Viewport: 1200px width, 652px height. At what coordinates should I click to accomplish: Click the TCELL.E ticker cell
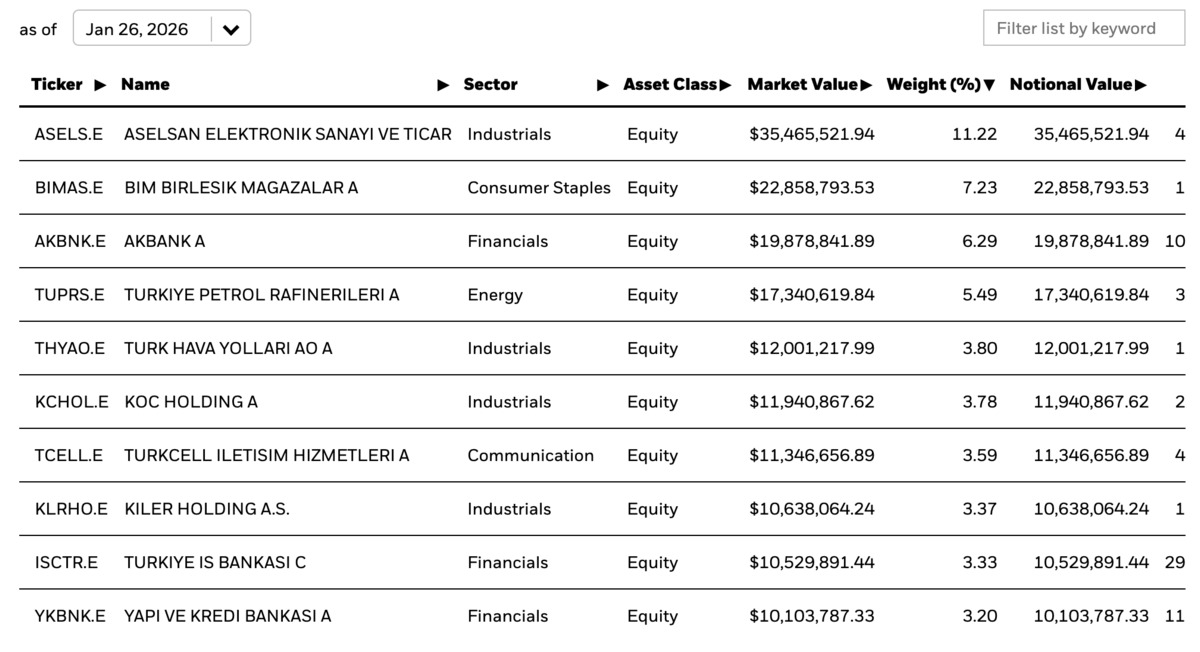pos(68,455)
